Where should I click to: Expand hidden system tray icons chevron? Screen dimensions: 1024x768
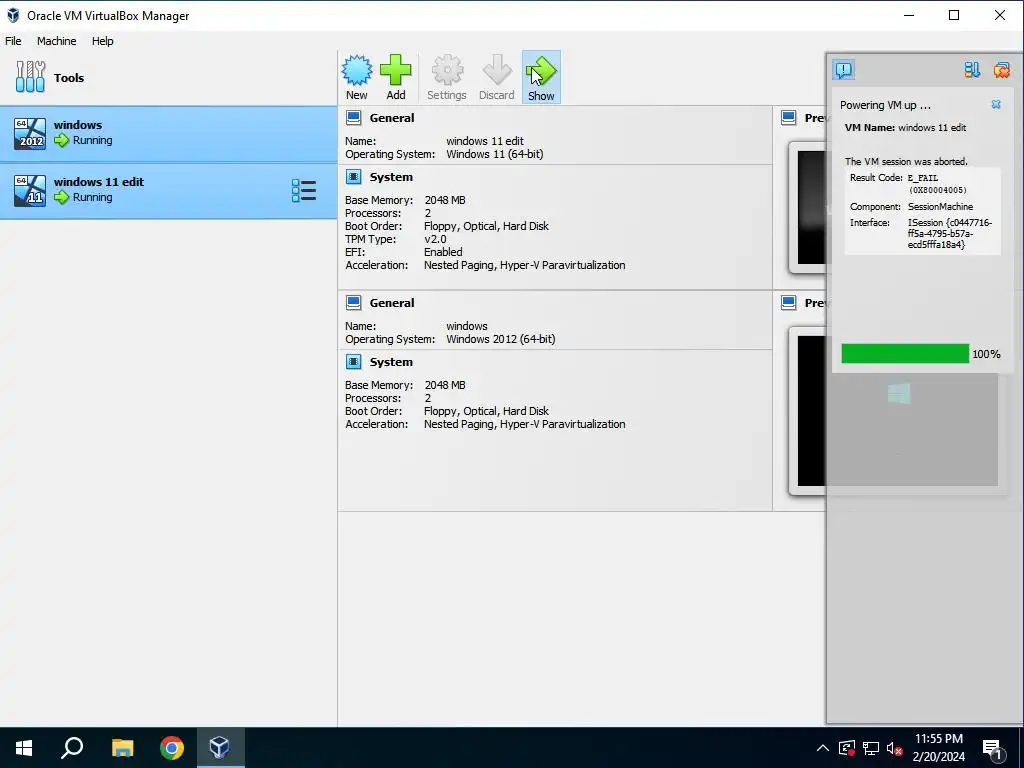click(x=823, y=748)
